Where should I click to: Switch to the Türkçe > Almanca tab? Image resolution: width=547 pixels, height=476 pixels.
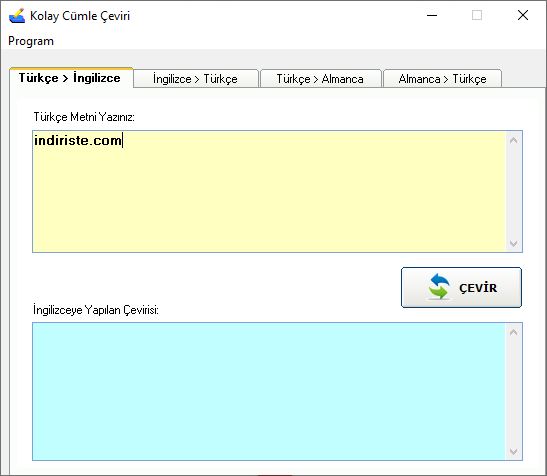(x=320, y=79)
